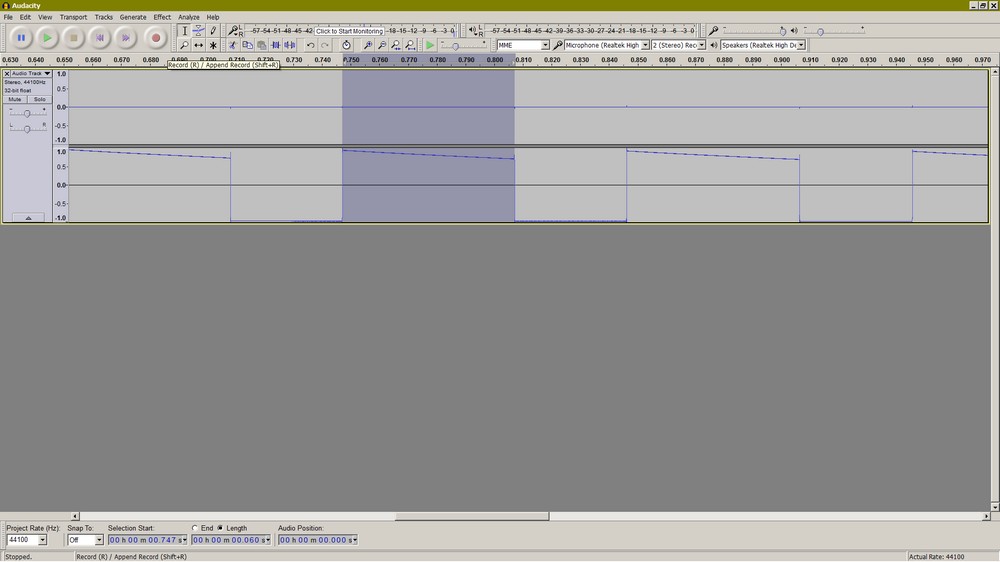Open the Snap To dropdown
The height and width of the screenshot is (562, 1000).
click(x=99, y=540)
